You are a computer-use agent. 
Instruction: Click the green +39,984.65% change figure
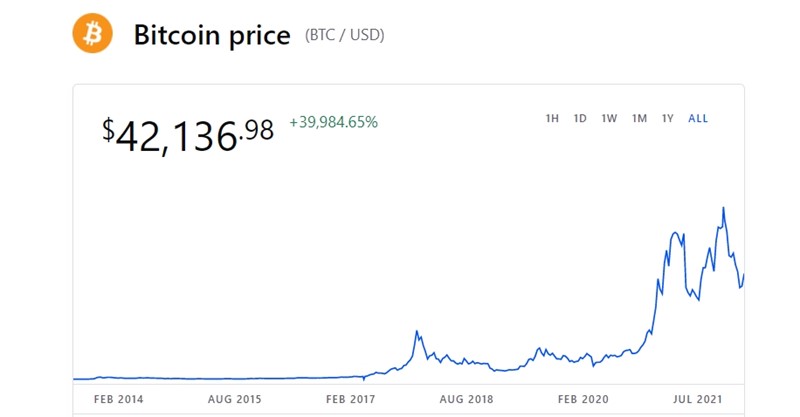tap(333, 122)
